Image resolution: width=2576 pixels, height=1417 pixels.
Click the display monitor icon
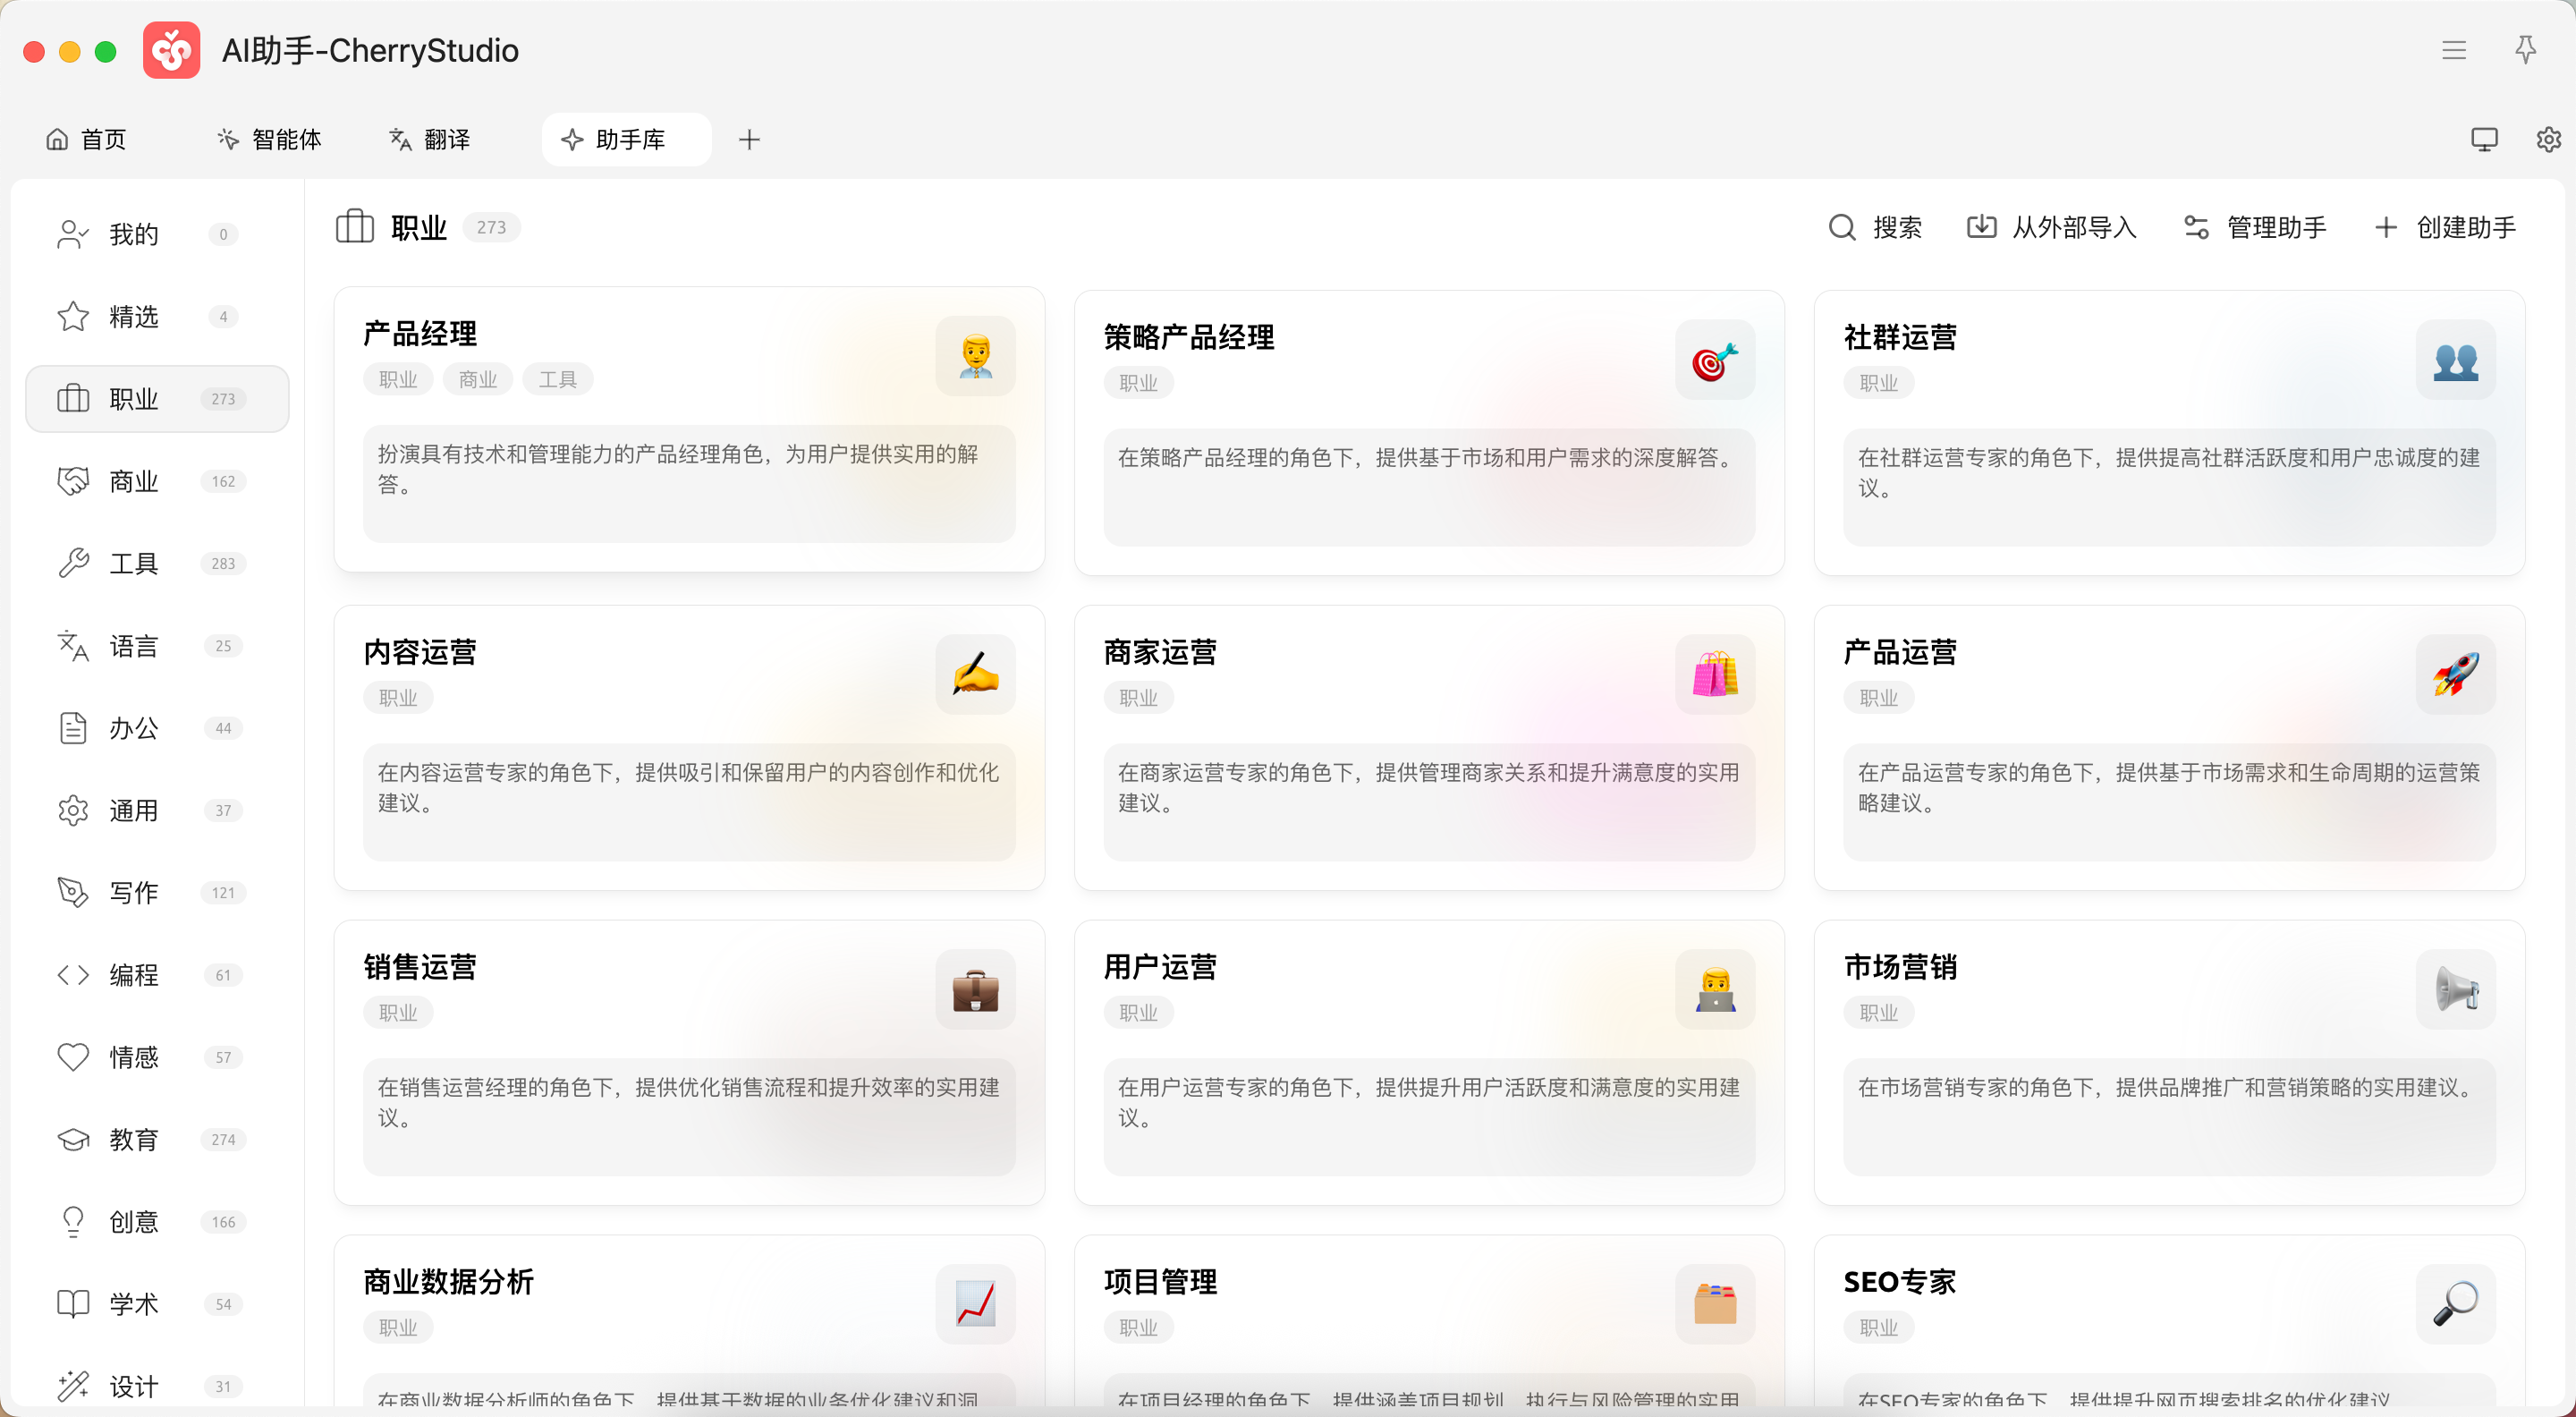pyautogui.click(x=2484, y=139)
